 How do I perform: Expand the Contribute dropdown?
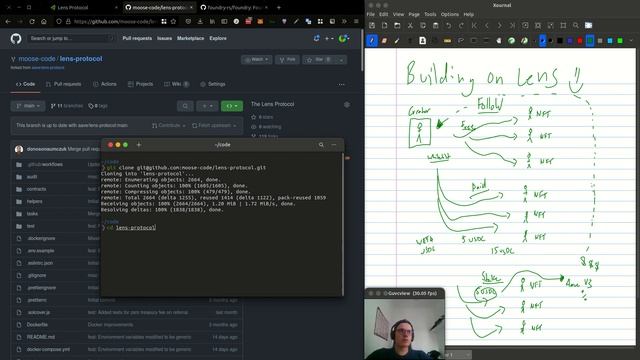(x=169, y=125)
